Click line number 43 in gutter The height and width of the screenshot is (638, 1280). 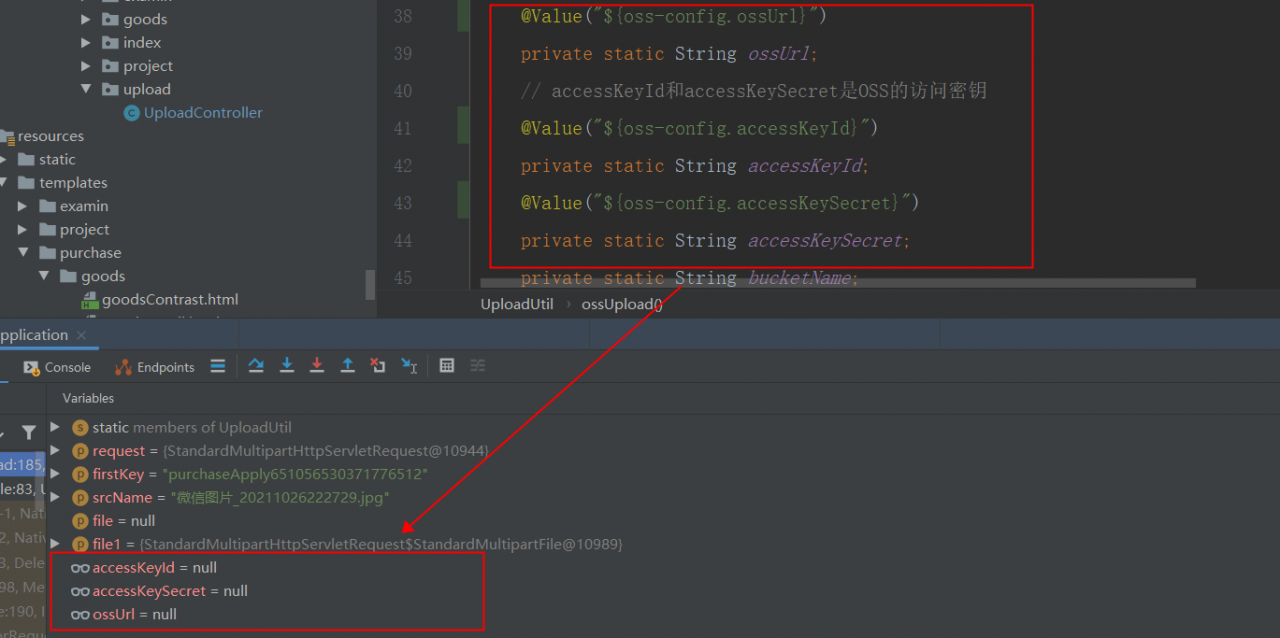(402, 203)
